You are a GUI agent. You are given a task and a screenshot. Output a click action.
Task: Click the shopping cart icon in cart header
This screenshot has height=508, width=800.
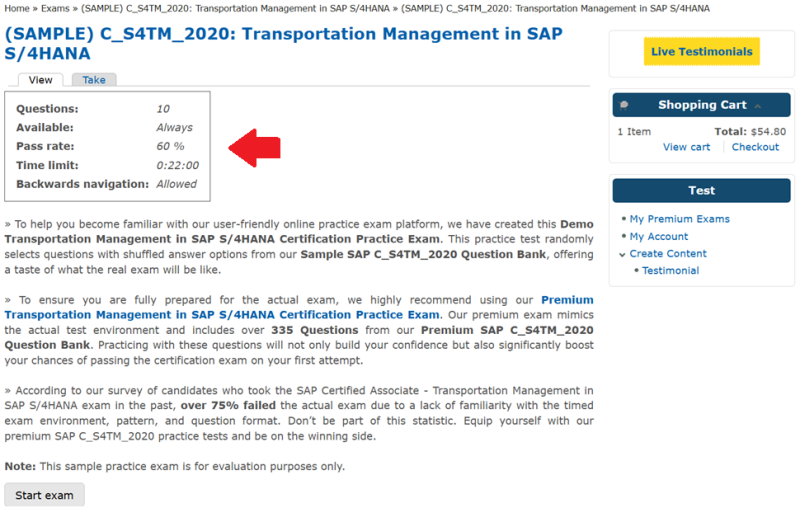pos(623,106)
